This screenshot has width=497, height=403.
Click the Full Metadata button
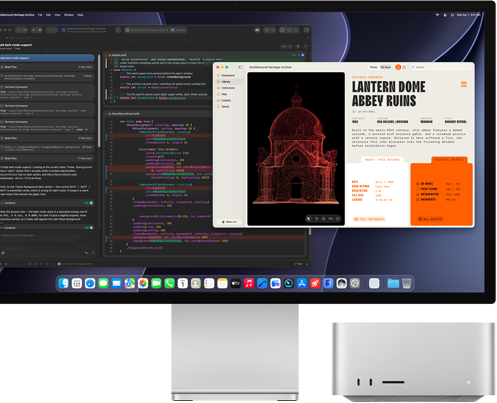click(369, 219)
